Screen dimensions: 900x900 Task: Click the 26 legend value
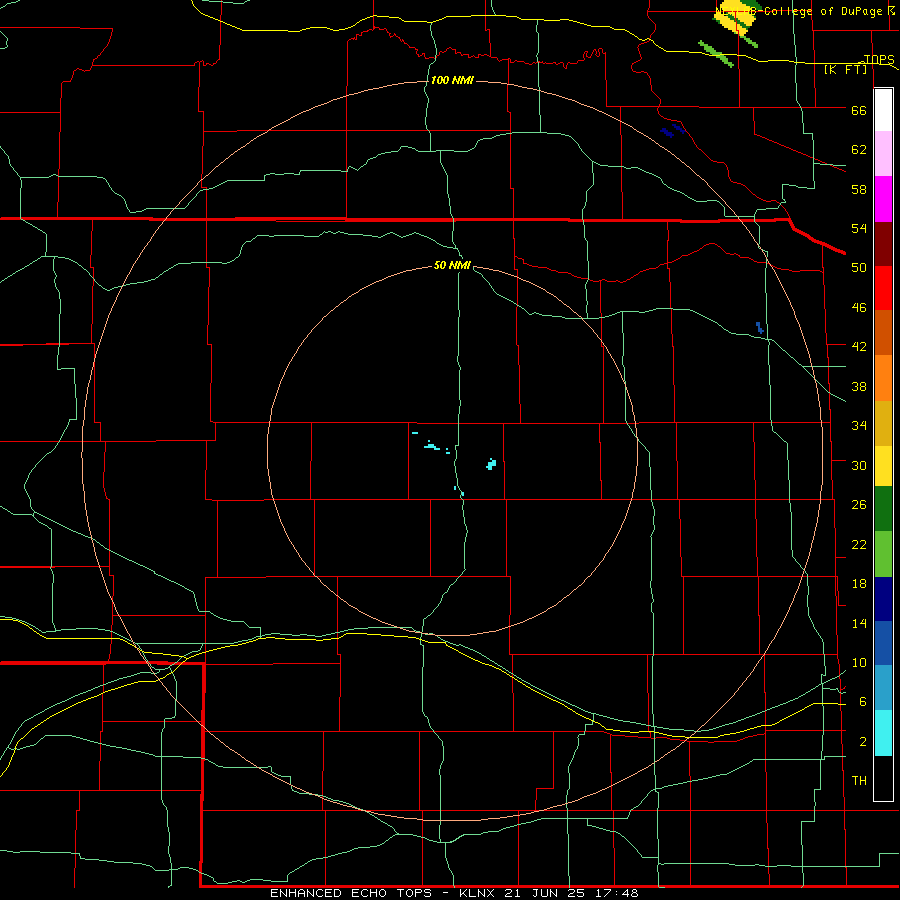(x=859, y=505)
